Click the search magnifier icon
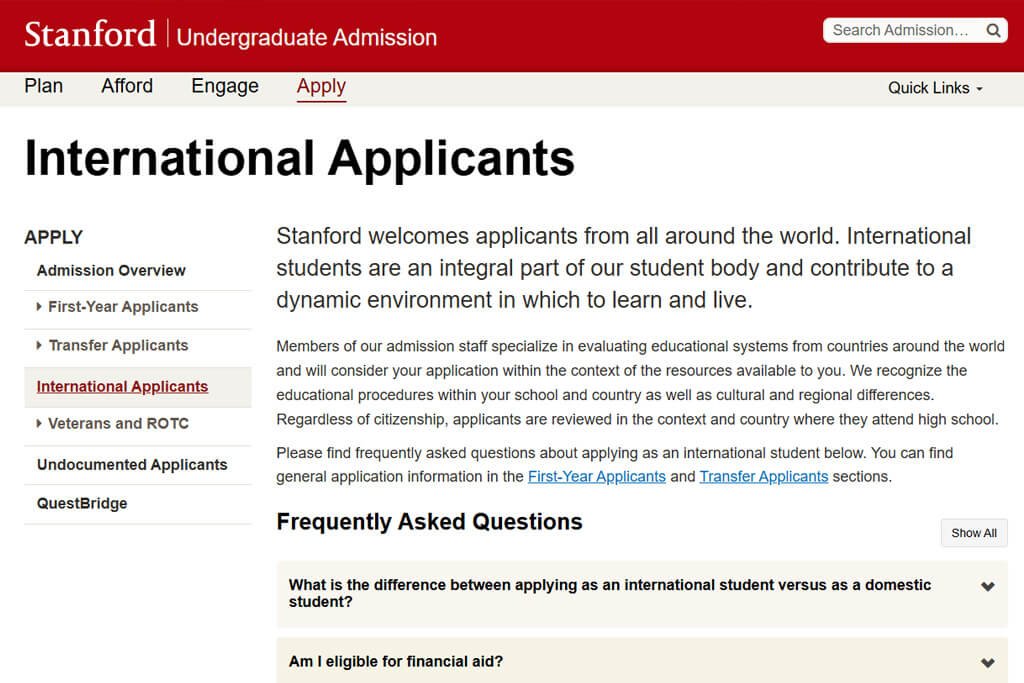 [x=993, y=31]
